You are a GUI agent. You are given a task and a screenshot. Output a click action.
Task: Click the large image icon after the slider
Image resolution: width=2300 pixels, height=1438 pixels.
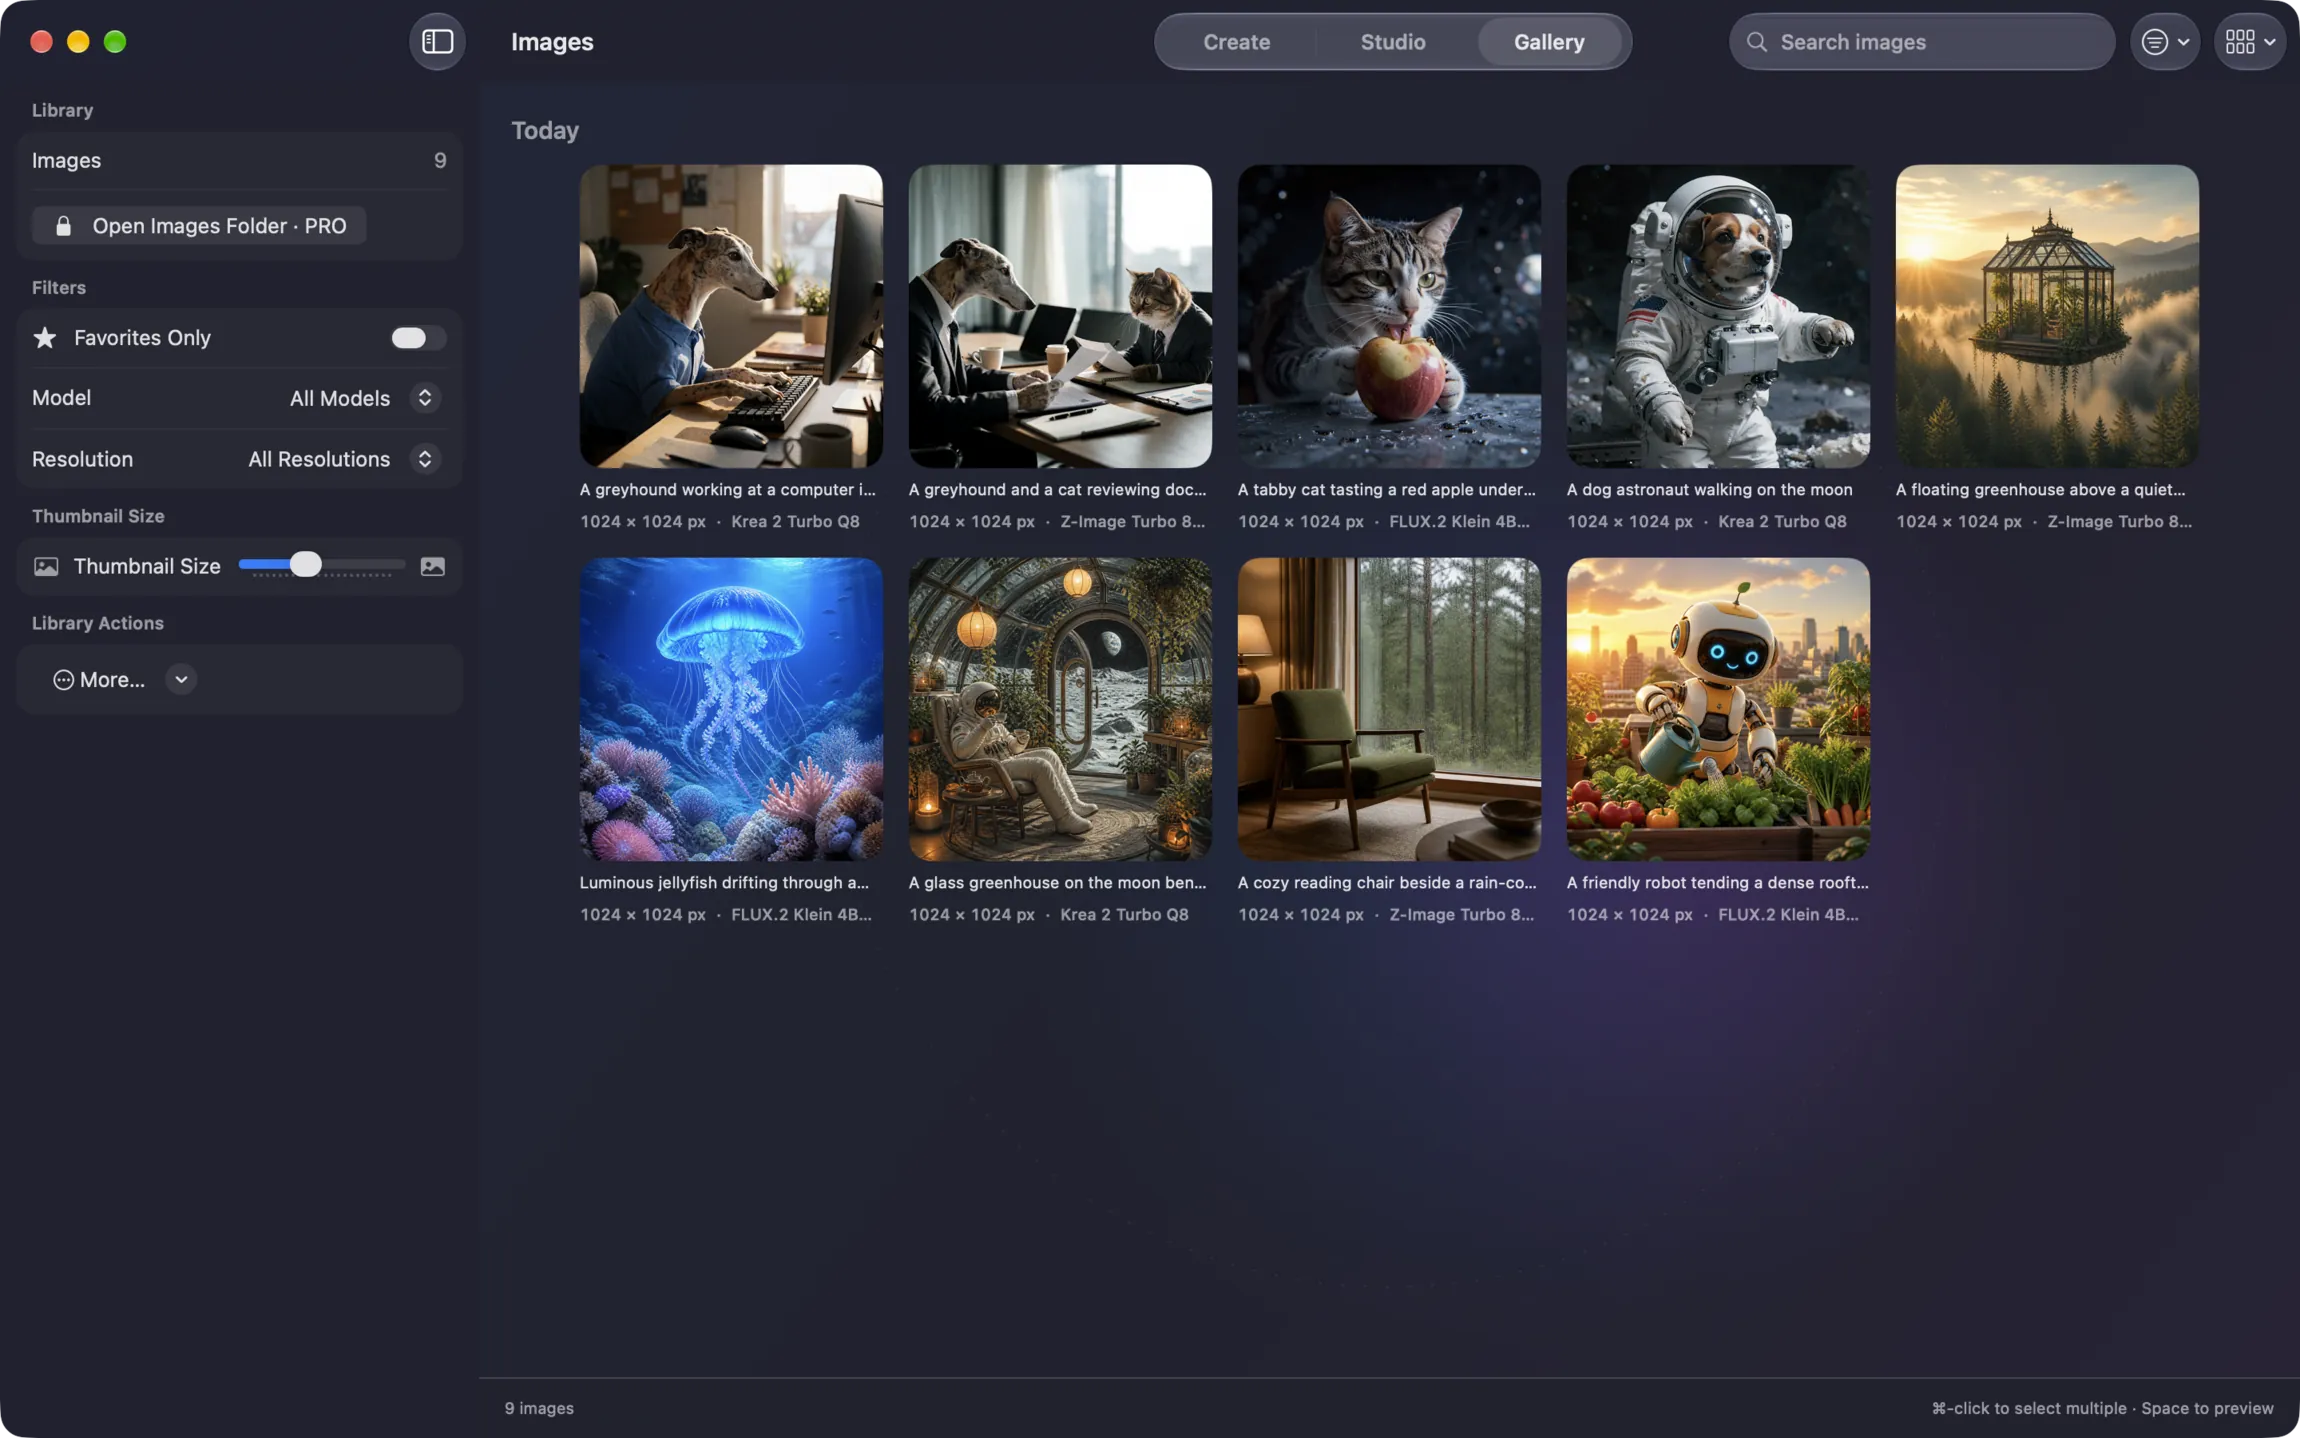432,566
